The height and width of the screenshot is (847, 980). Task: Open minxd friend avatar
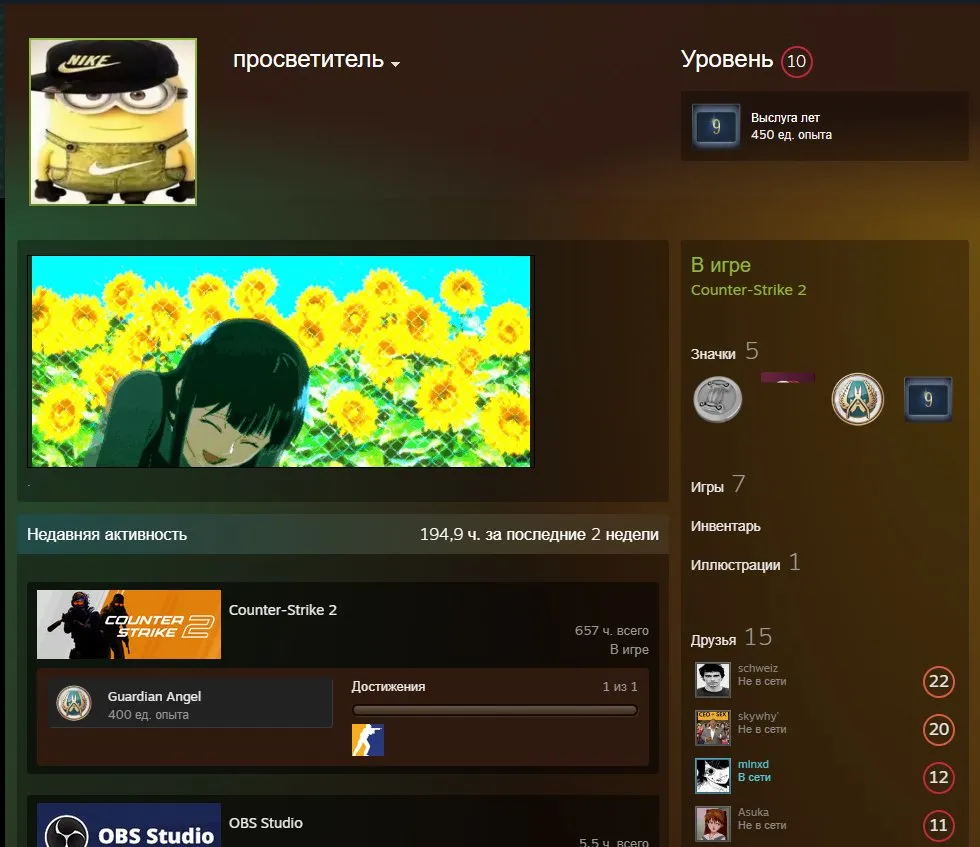(713, 776)
